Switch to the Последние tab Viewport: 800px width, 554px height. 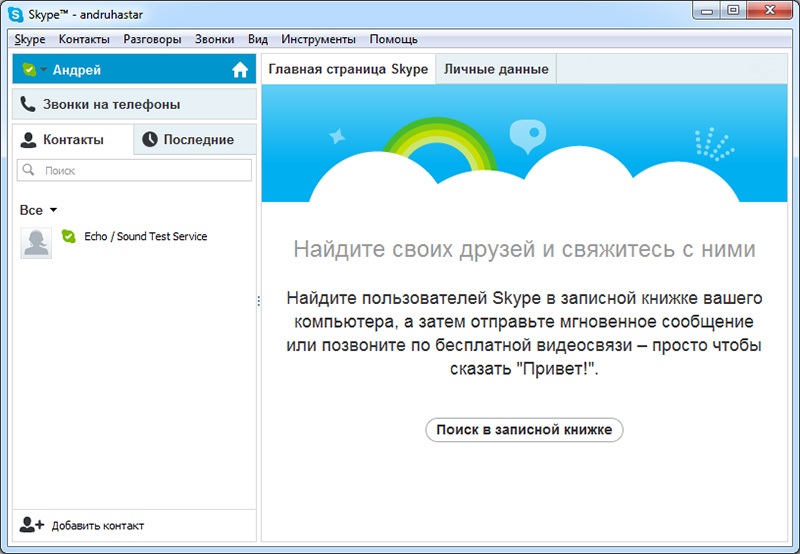coord(195,140)
